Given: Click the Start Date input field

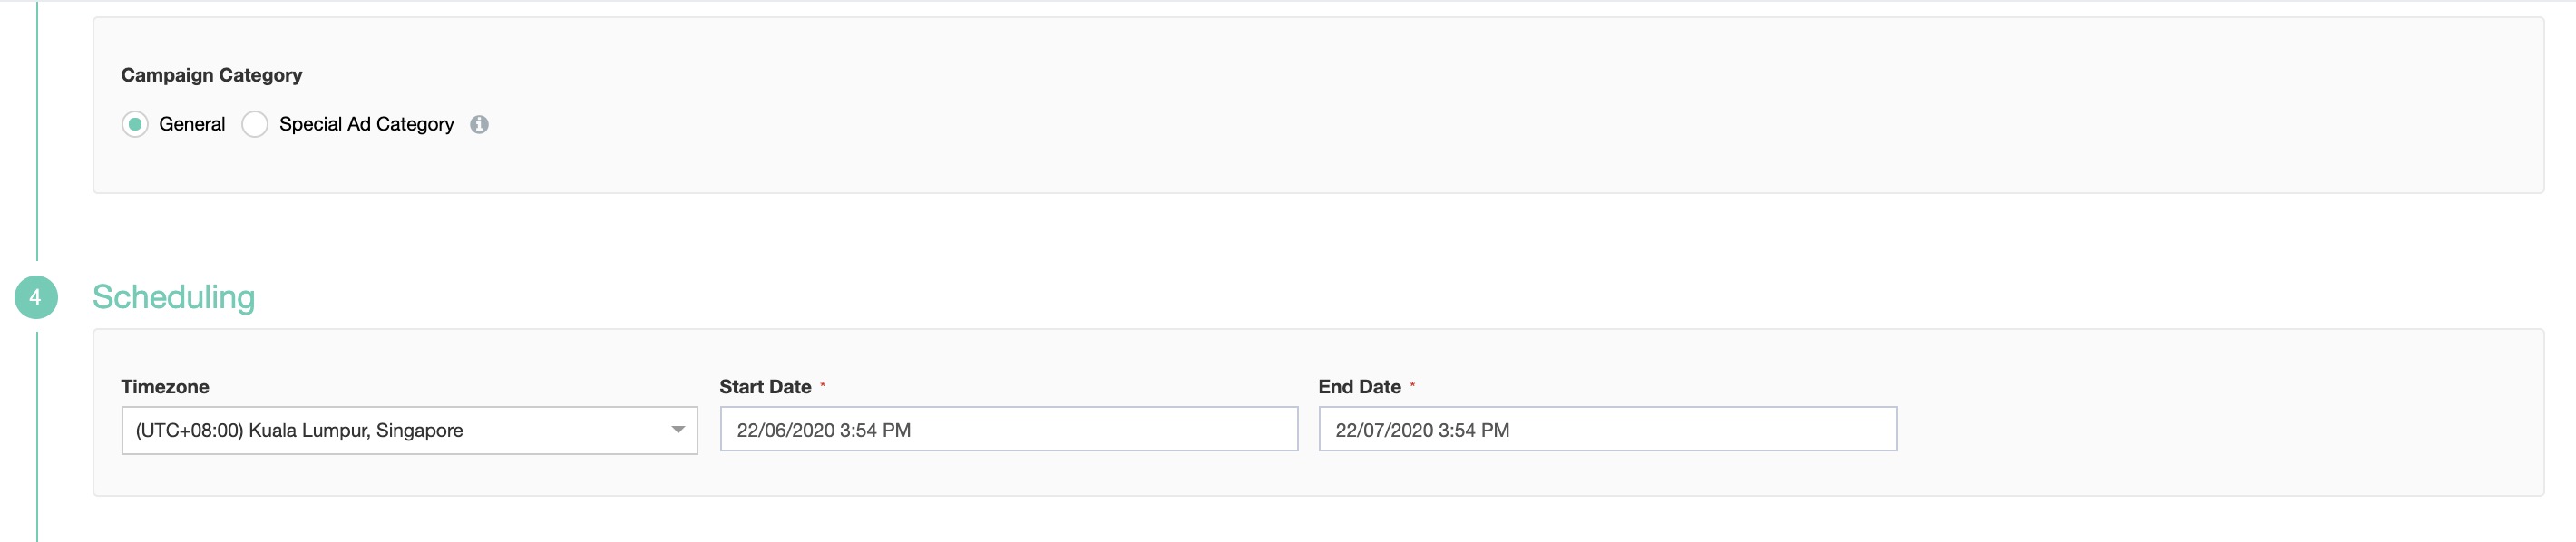Looking at the screenshot, I should pos(1008,429).
